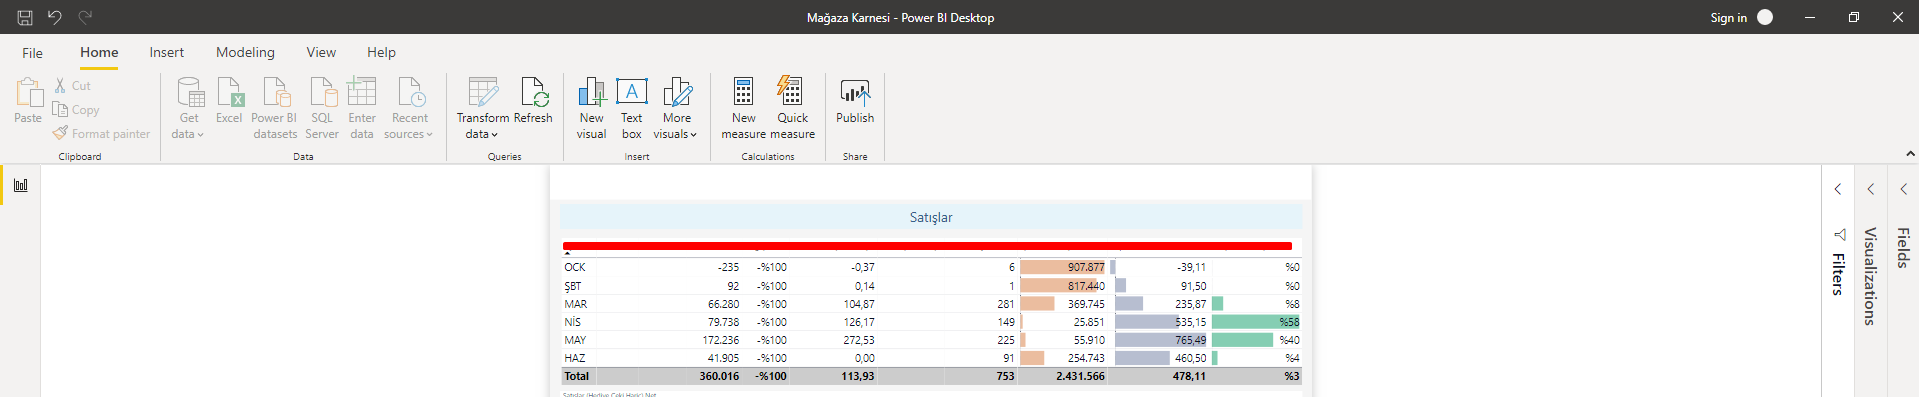Click the 765,49 bar cell
Image resolution: width=1919 pixels, height=397 pixels.
pos(1161,340)
